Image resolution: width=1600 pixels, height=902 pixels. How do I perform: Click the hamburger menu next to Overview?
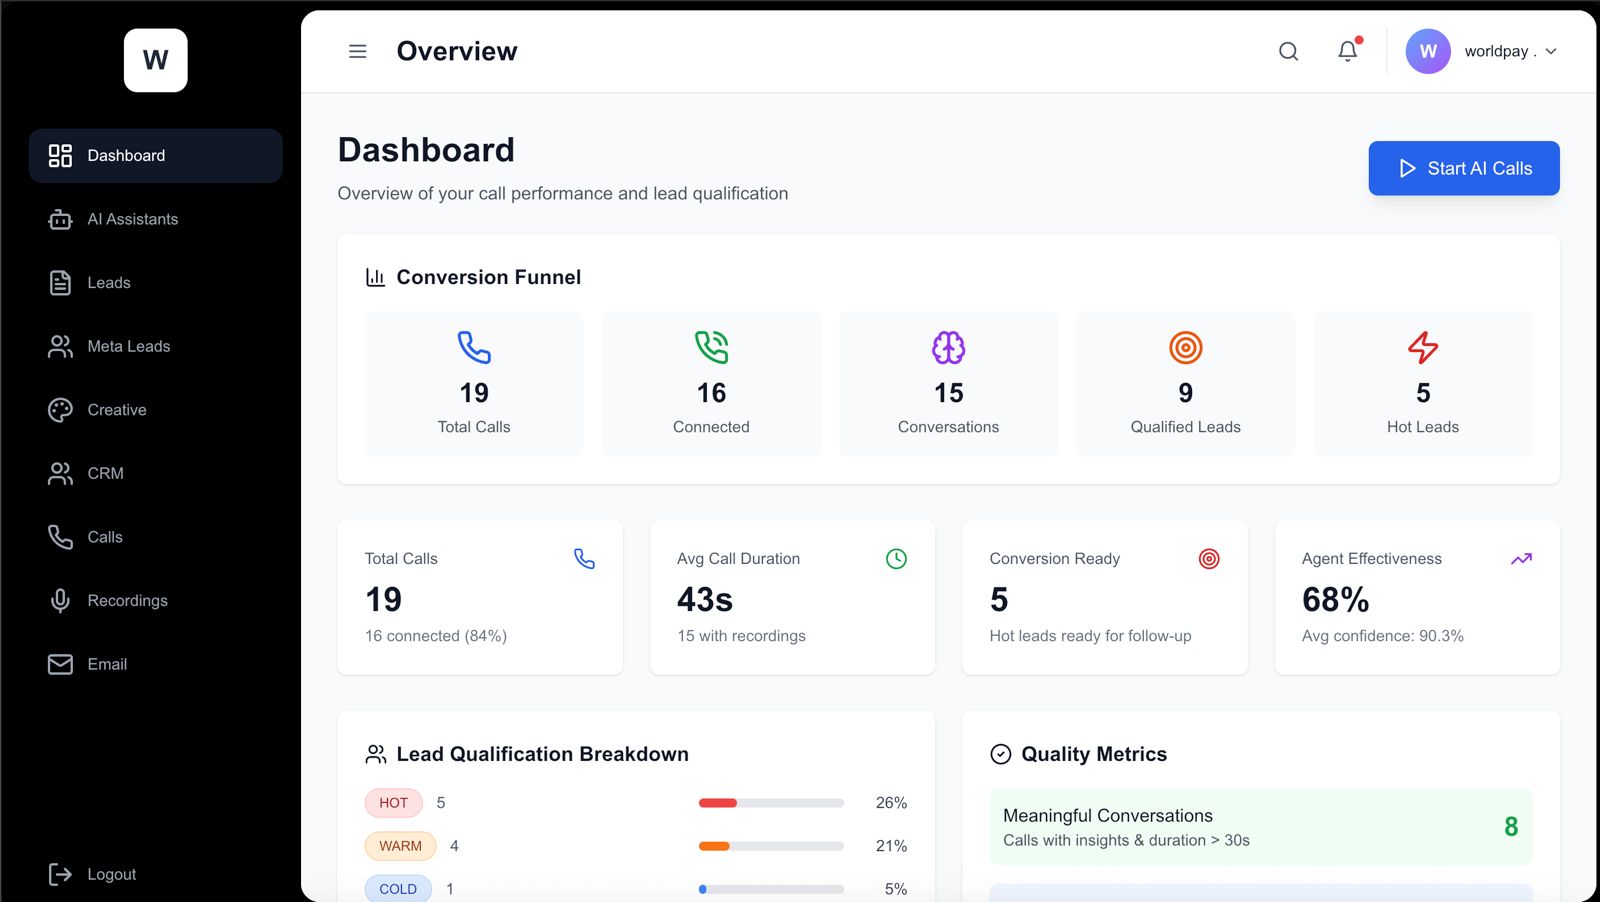click(x=357, y=51)
